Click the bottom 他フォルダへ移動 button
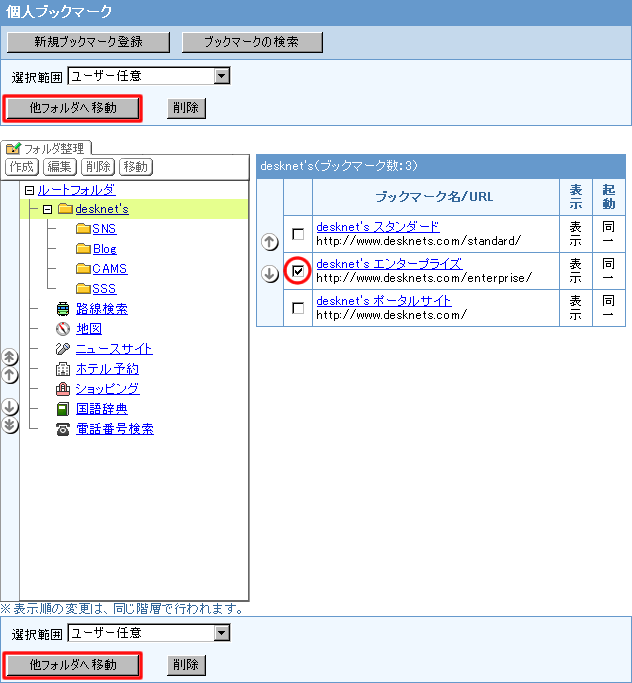Screen dimensions: 632x683 (x=73, y=665)
